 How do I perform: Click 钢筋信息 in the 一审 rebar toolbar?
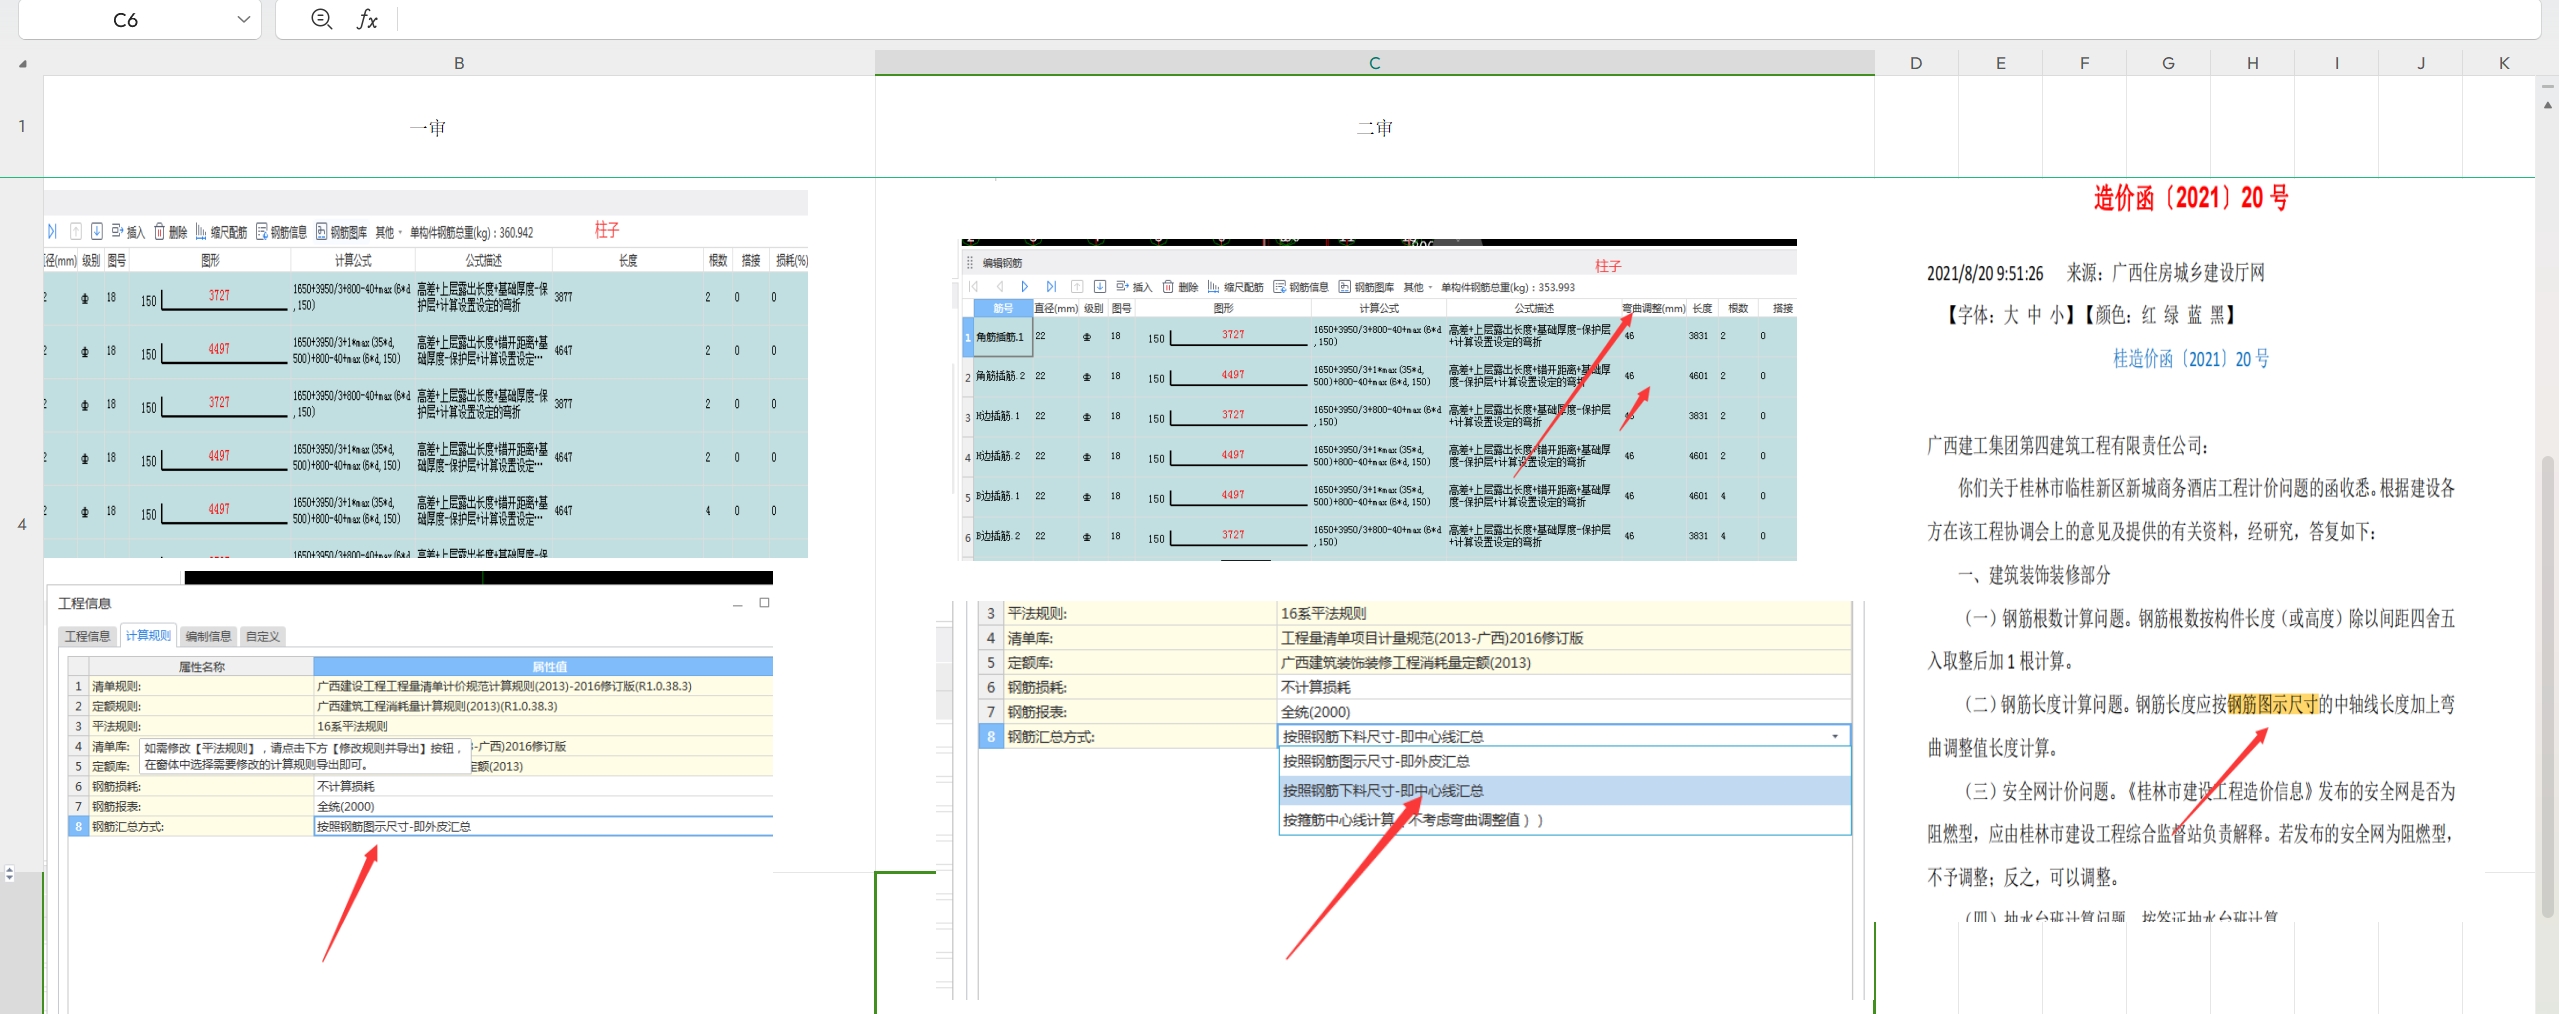(281, 232)
